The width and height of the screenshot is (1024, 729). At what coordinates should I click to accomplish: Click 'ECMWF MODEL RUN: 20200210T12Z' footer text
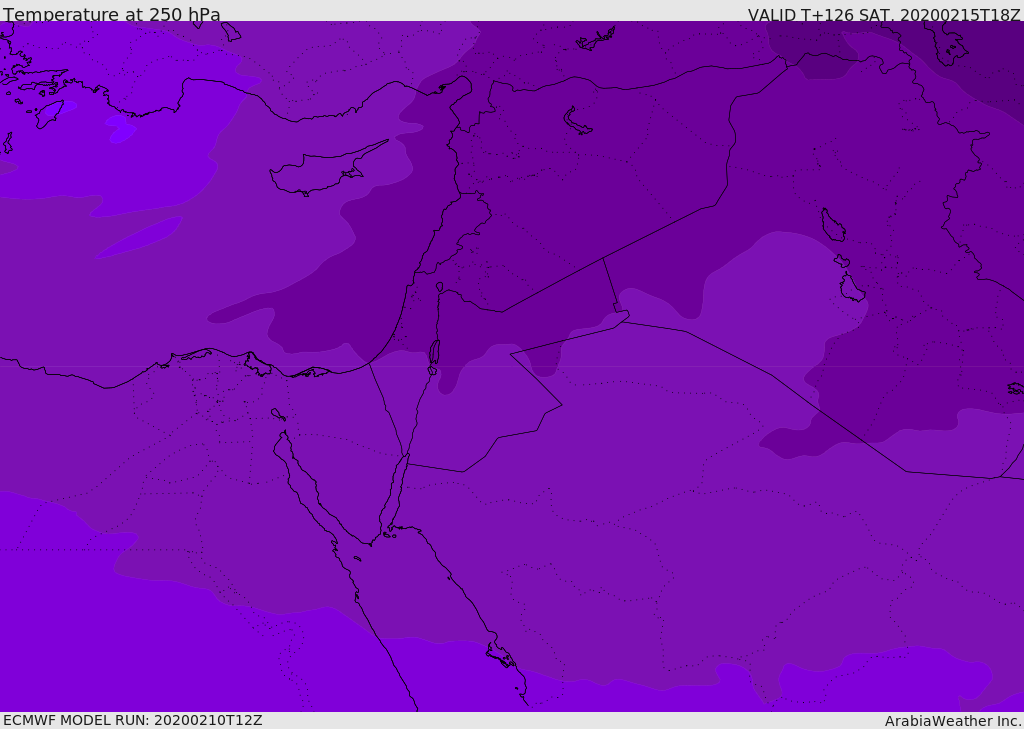(x=133, y=721)
